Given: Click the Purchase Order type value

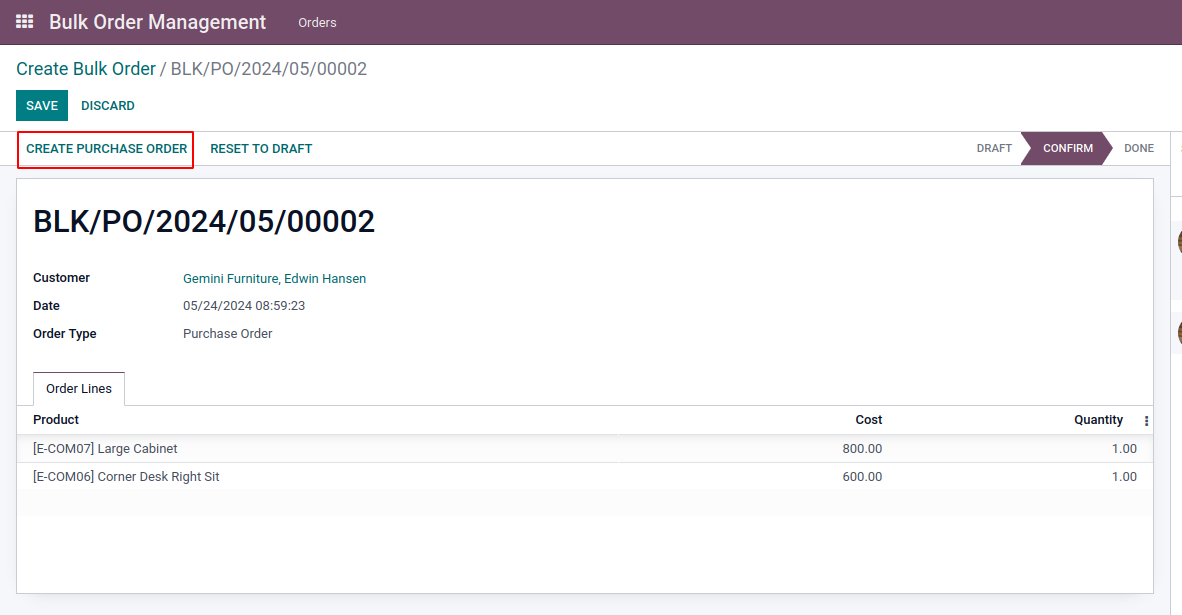Looking at the screenshot, I should (x=228, y=333).
